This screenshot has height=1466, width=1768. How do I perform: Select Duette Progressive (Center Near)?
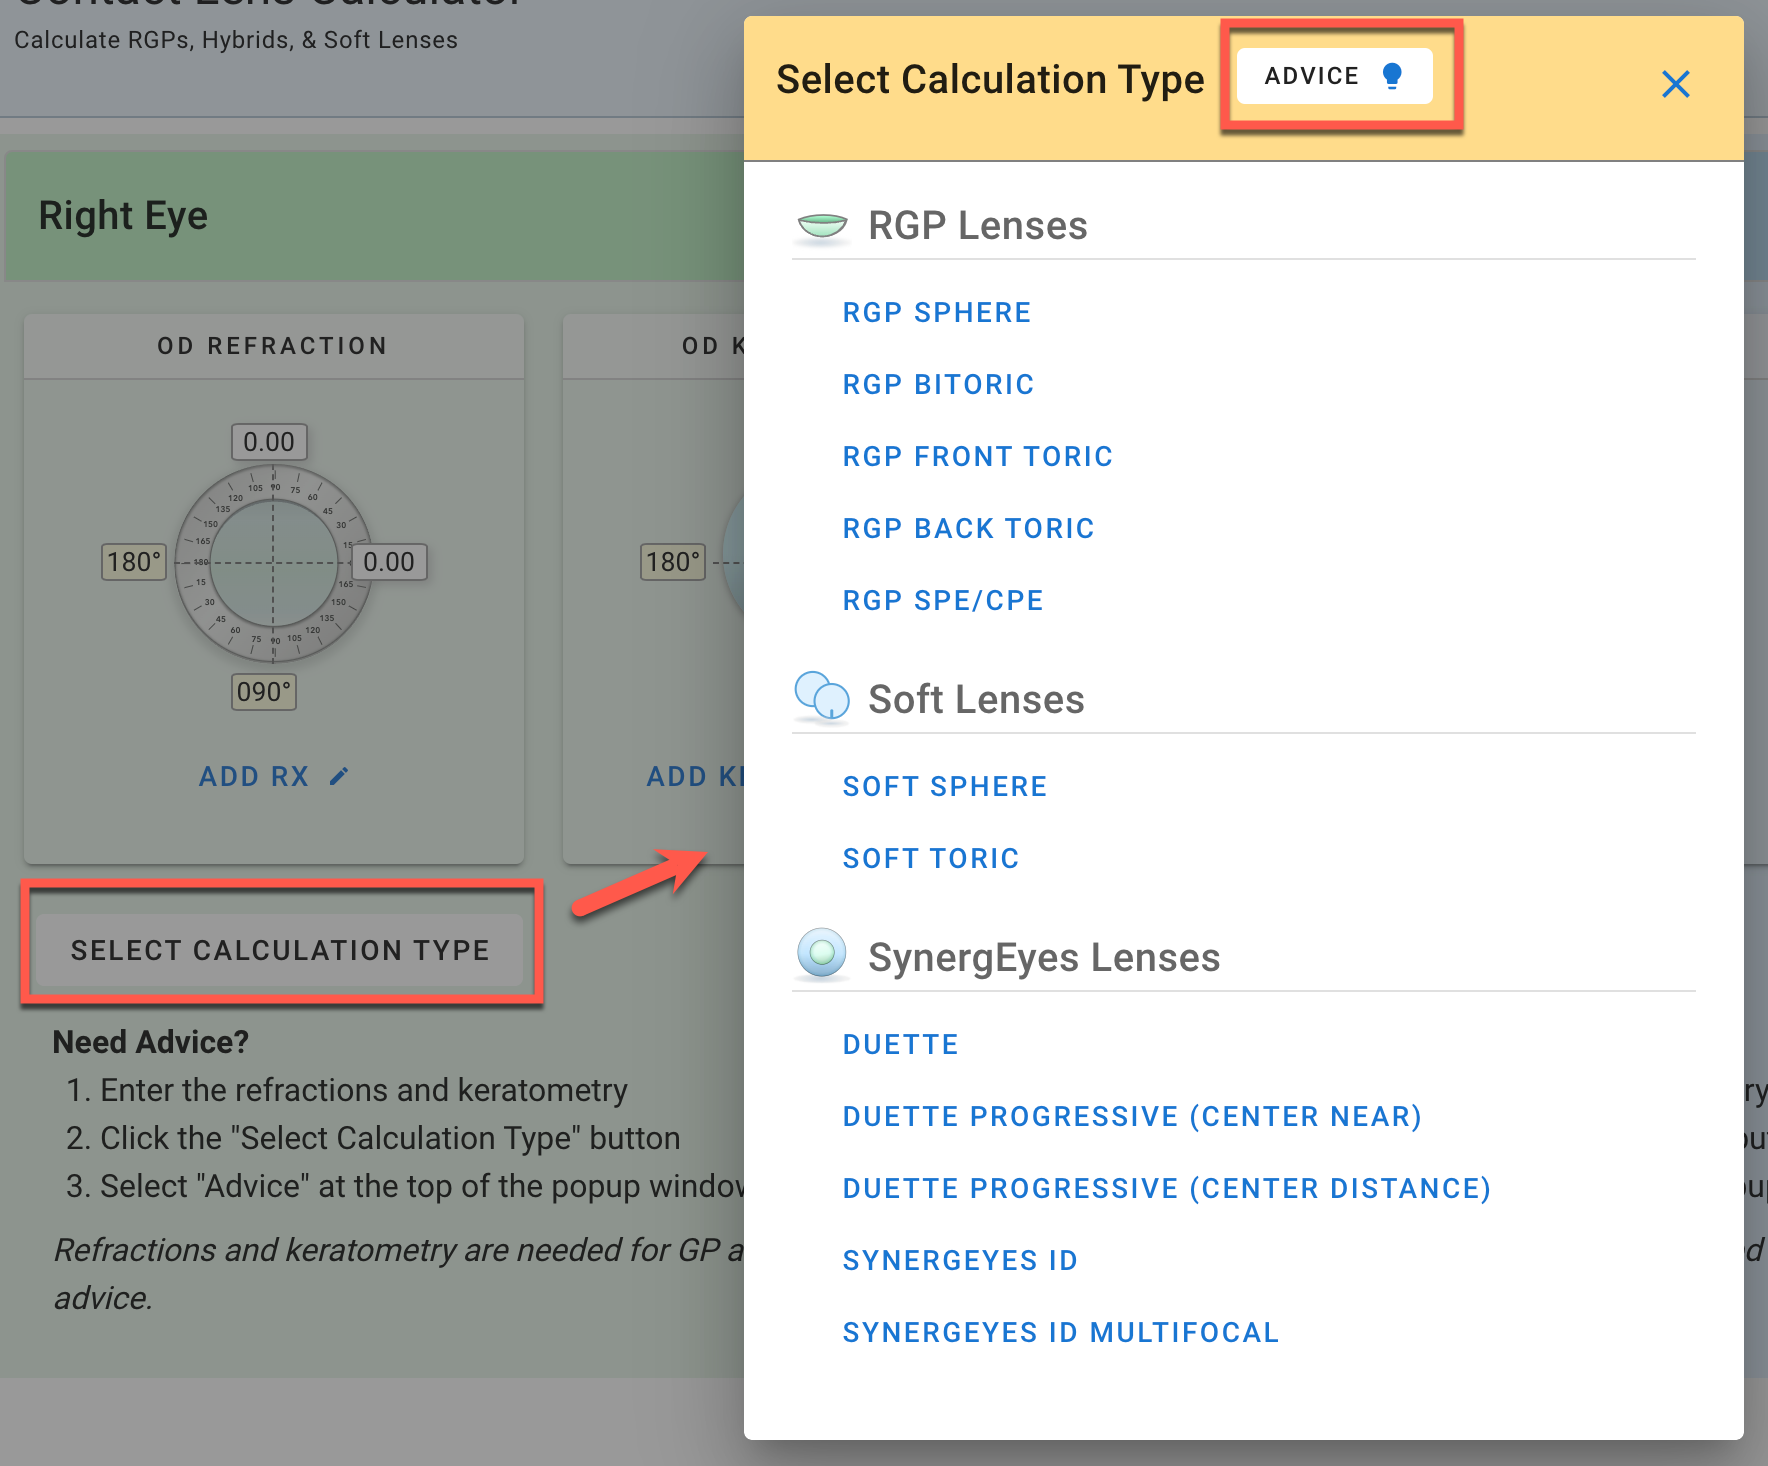[1131, 1117]
